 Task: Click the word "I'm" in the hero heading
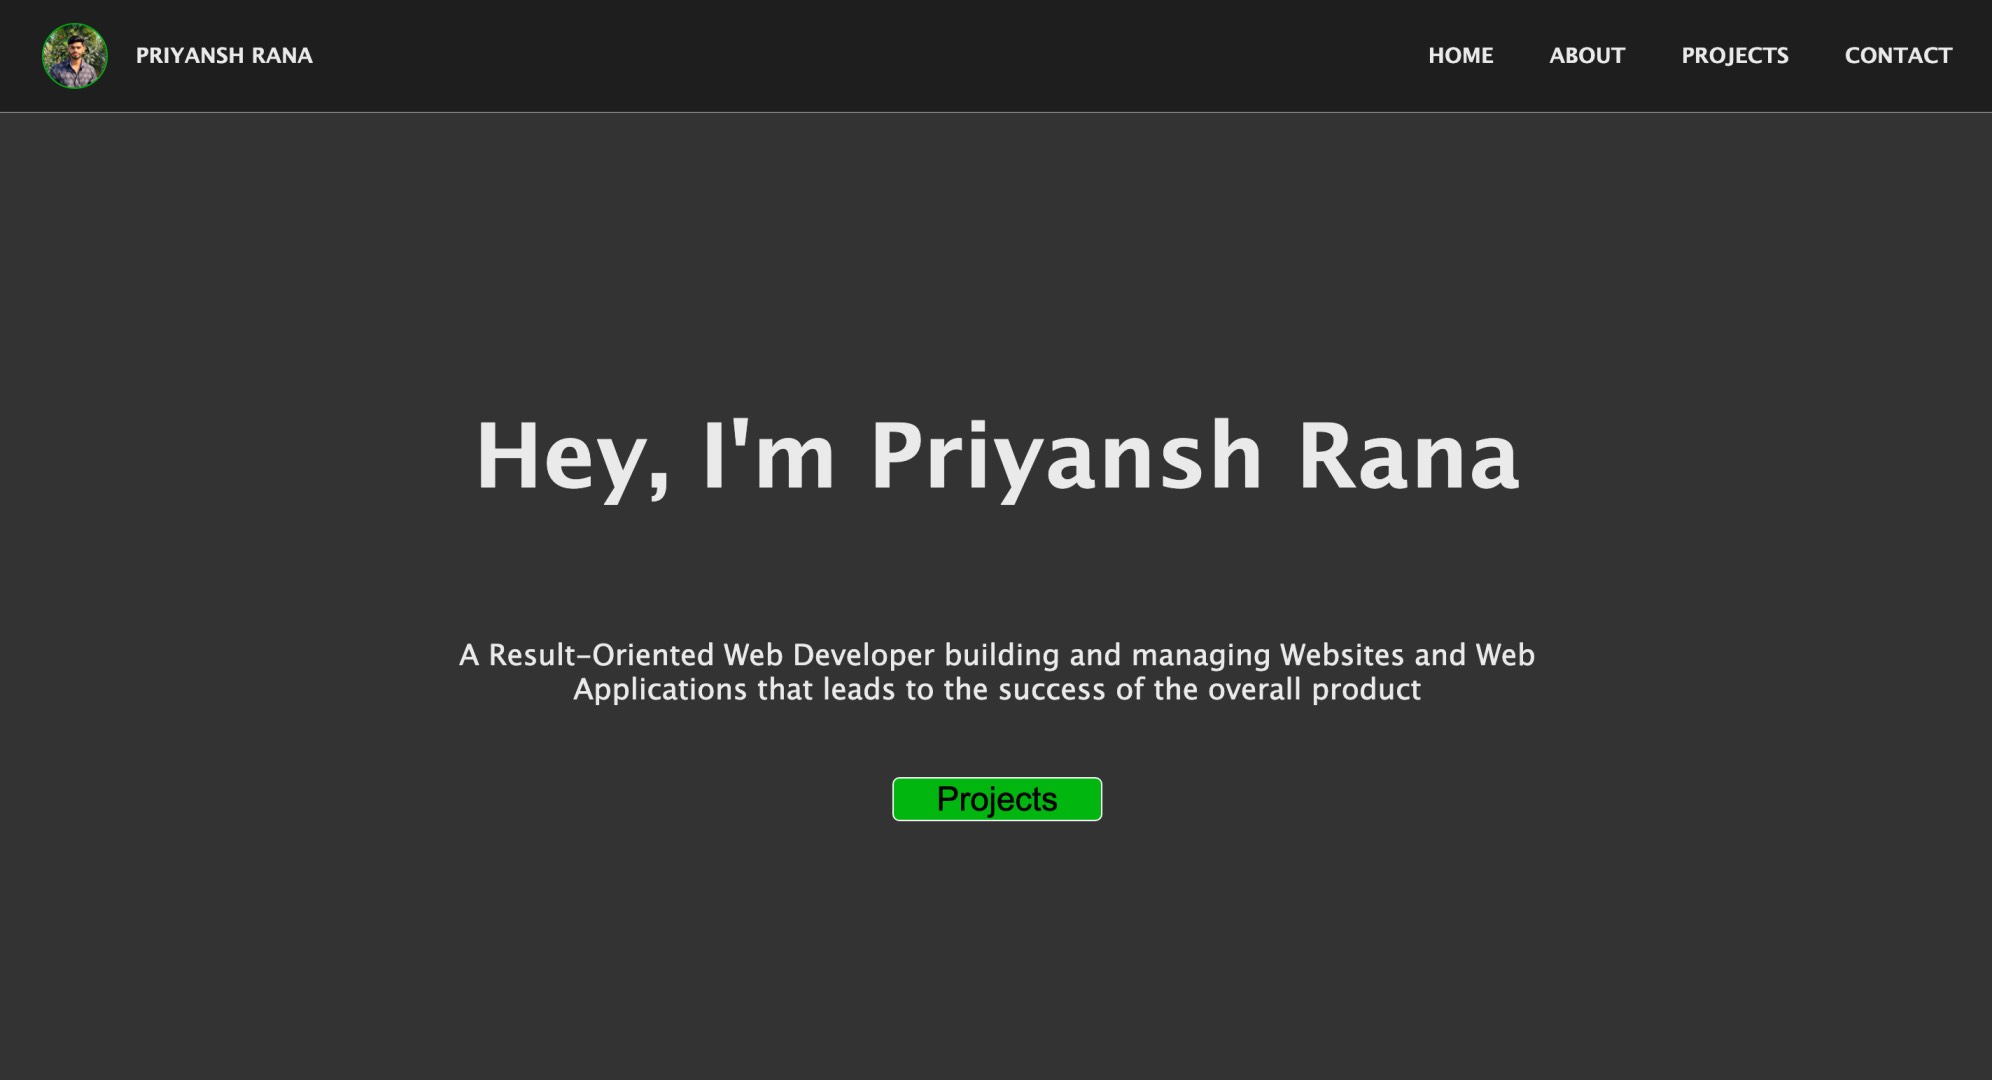click(x=768, y=457)
